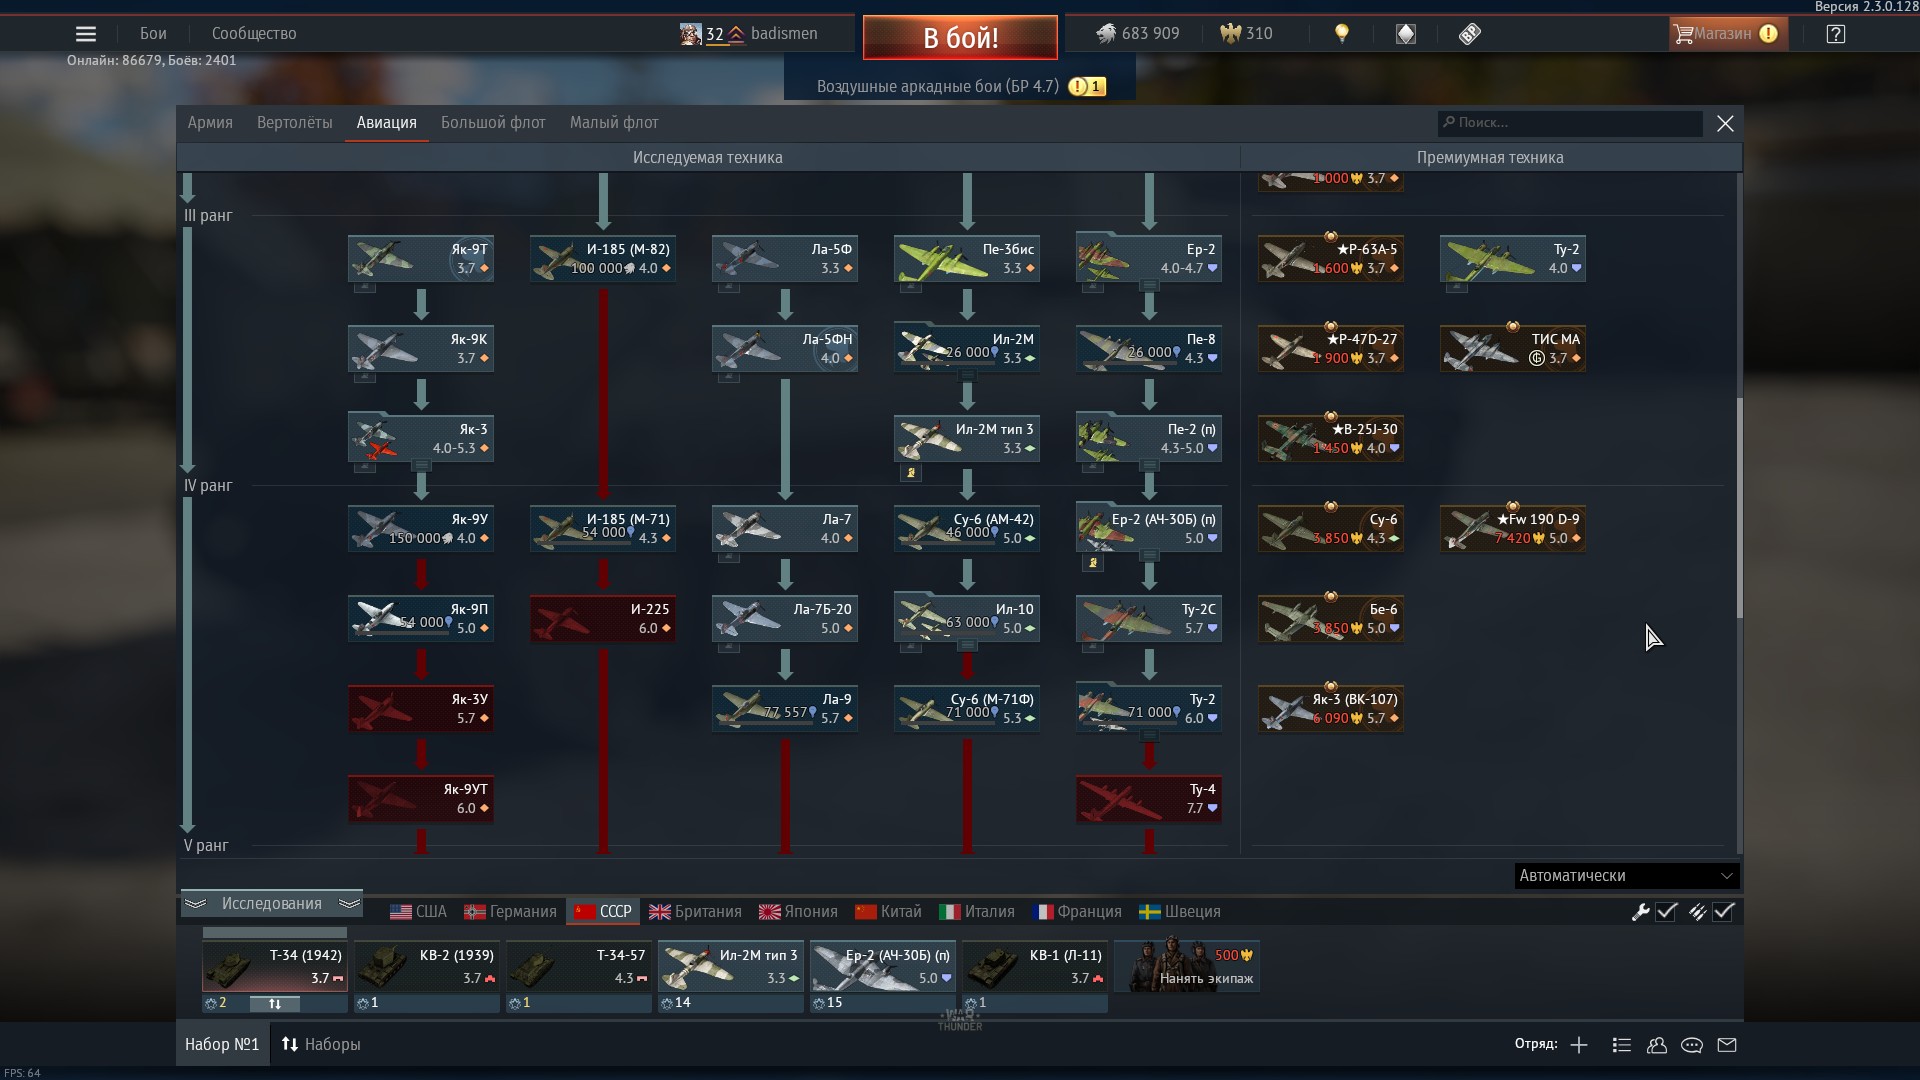The image size is (1920, 1080).
Task: Select Ер-2 (АЧ-30Б) (п) crew slot
Action: tap(883, 966)
